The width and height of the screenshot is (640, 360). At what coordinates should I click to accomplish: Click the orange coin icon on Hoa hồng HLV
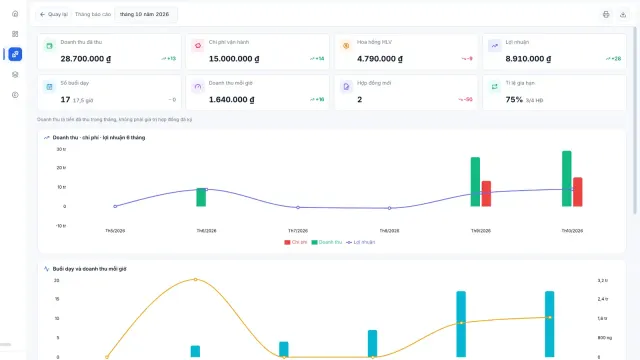click(x=346, y=46)
